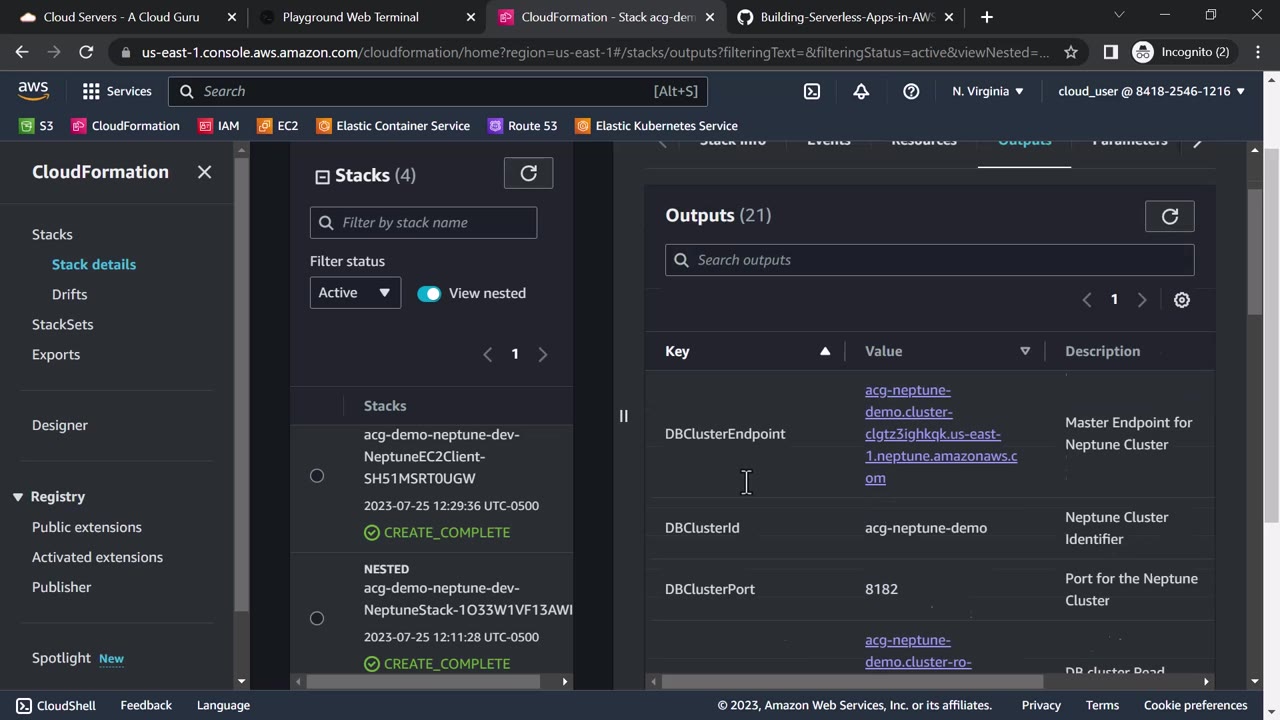Open the DBClusterEndpoint Neptune URL link

940,434
